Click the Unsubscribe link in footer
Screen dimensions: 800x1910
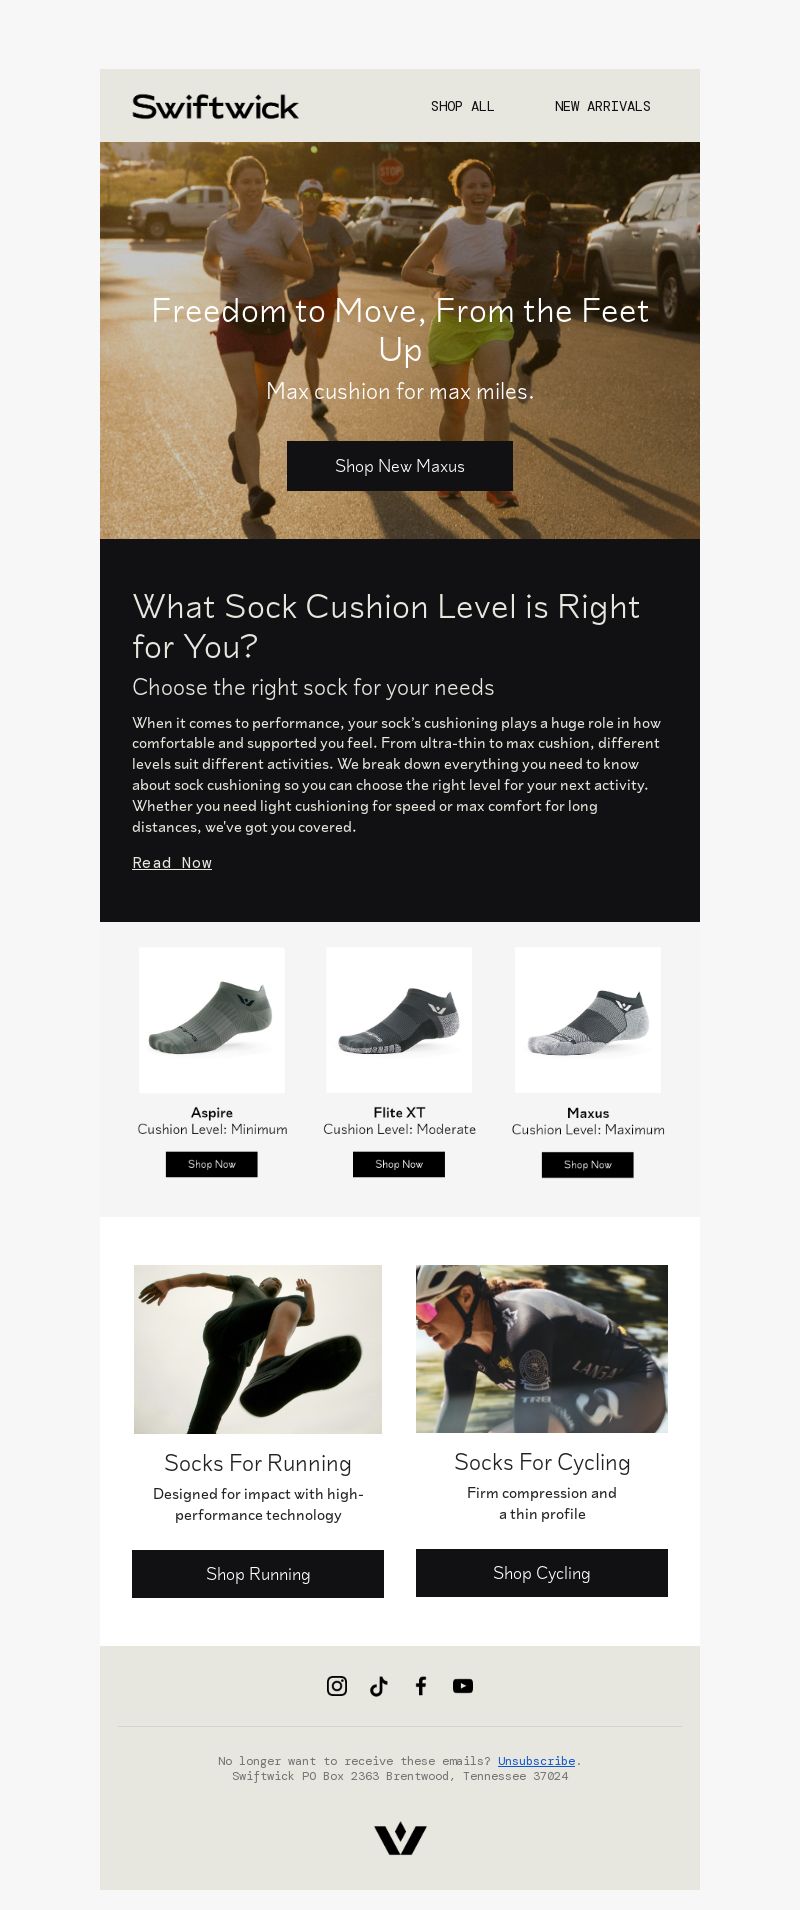(537, 1761)
